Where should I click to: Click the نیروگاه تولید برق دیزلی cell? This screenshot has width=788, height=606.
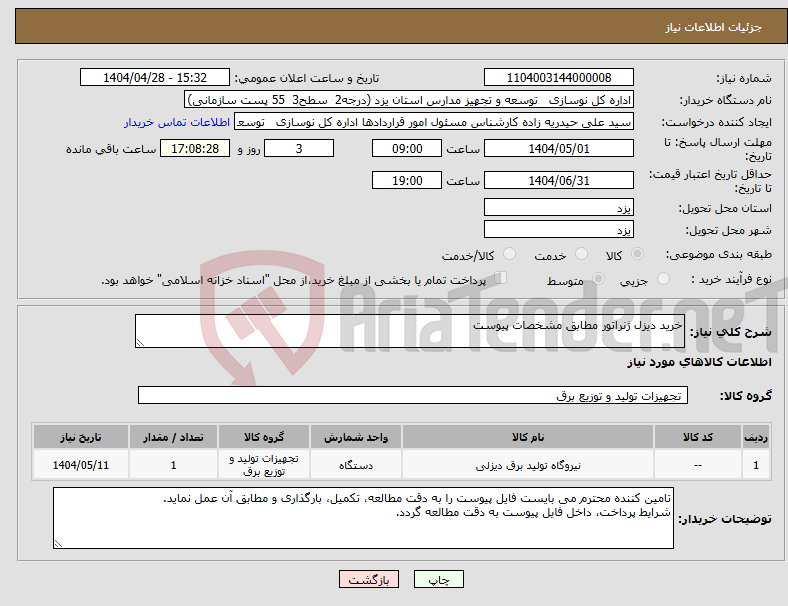pos(528,465)
